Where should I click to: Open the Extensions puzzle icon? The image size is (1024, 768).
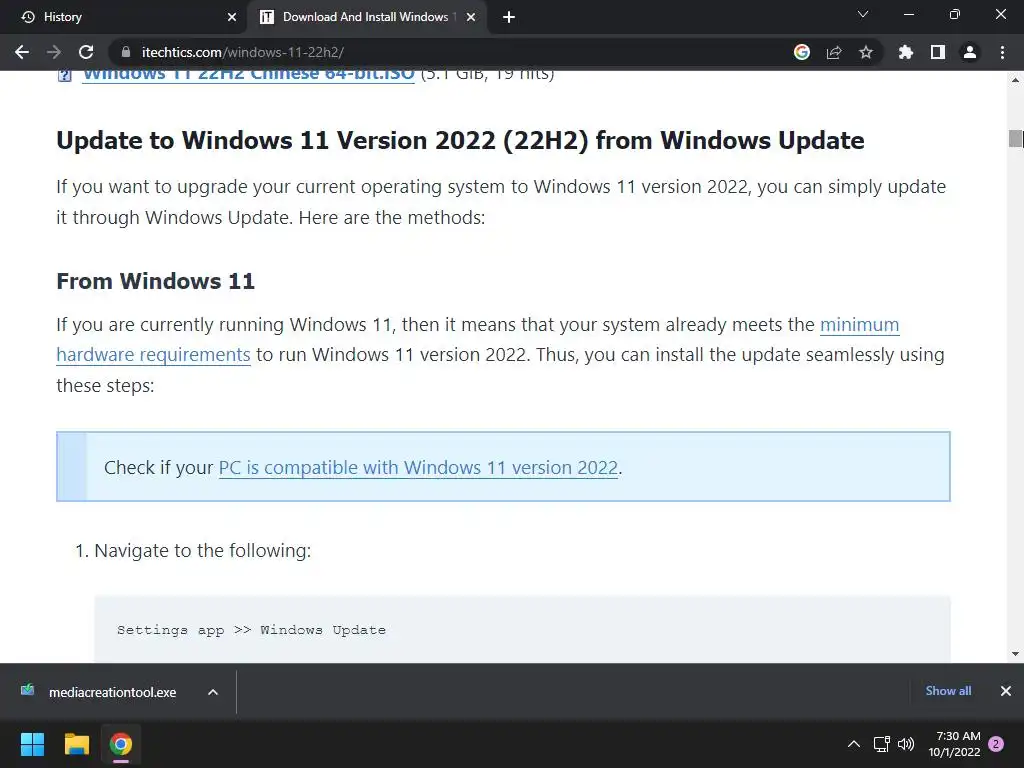point(905,52)
